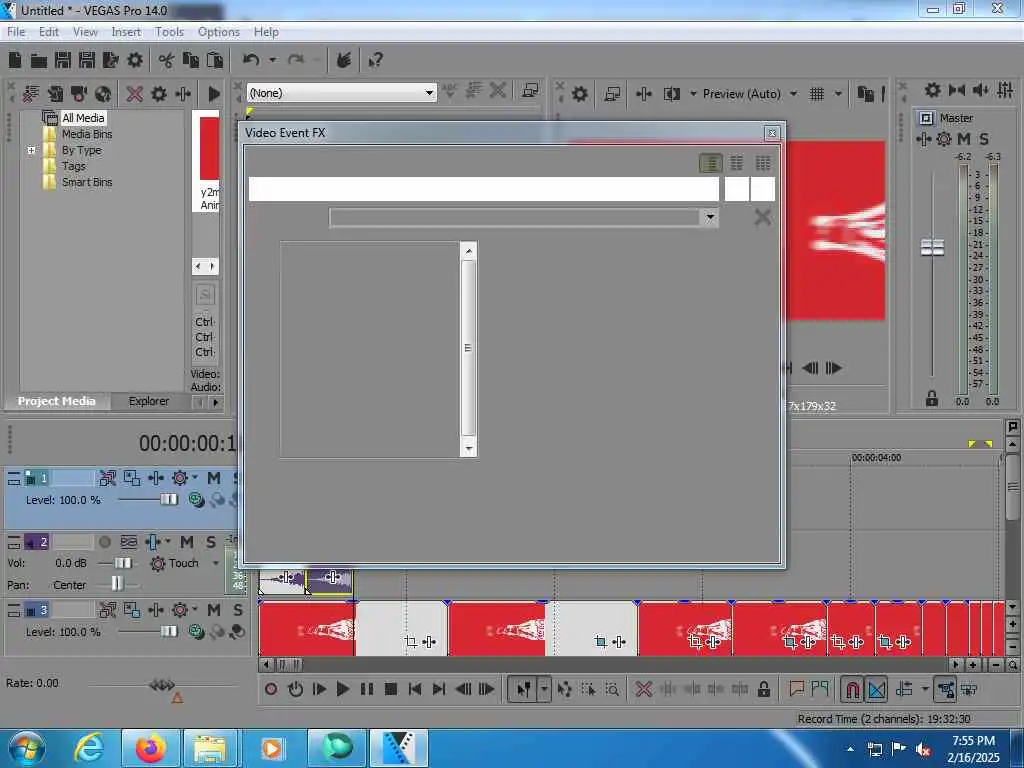Toggle Enable Snapping magnet icon
This screenshot has width=1024, height=768.
pos(852,689)
